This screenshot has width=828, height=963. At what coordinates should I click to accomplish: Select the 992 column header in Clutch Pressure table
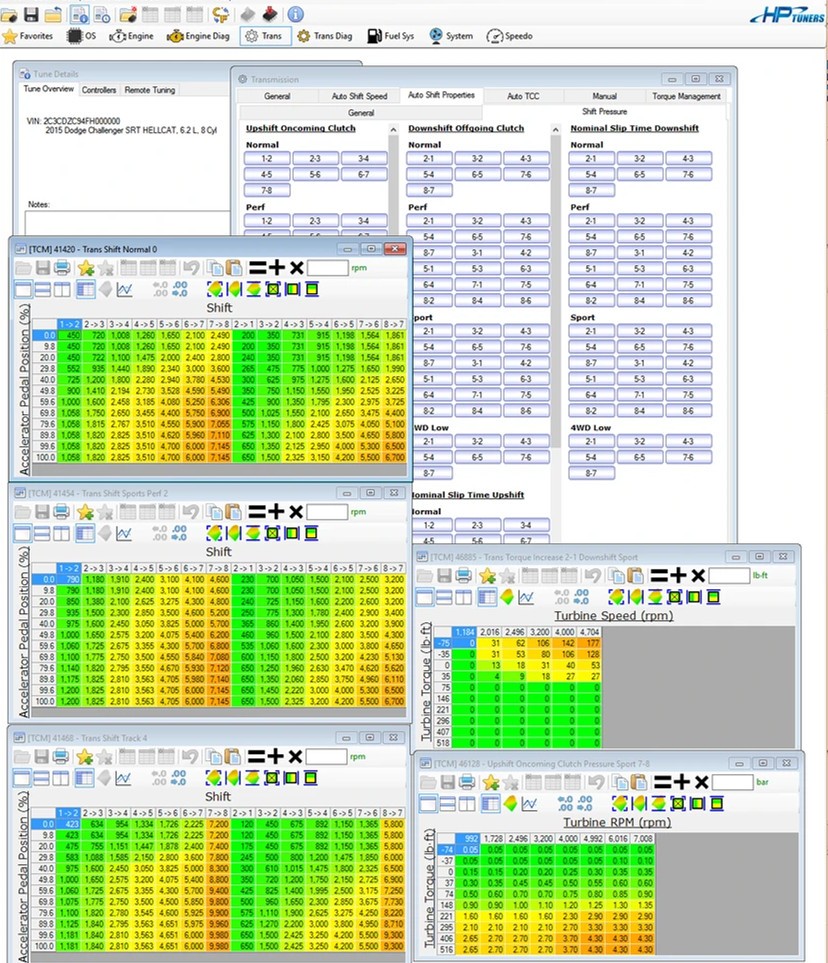pyautogui.click(x=467, y=838)
